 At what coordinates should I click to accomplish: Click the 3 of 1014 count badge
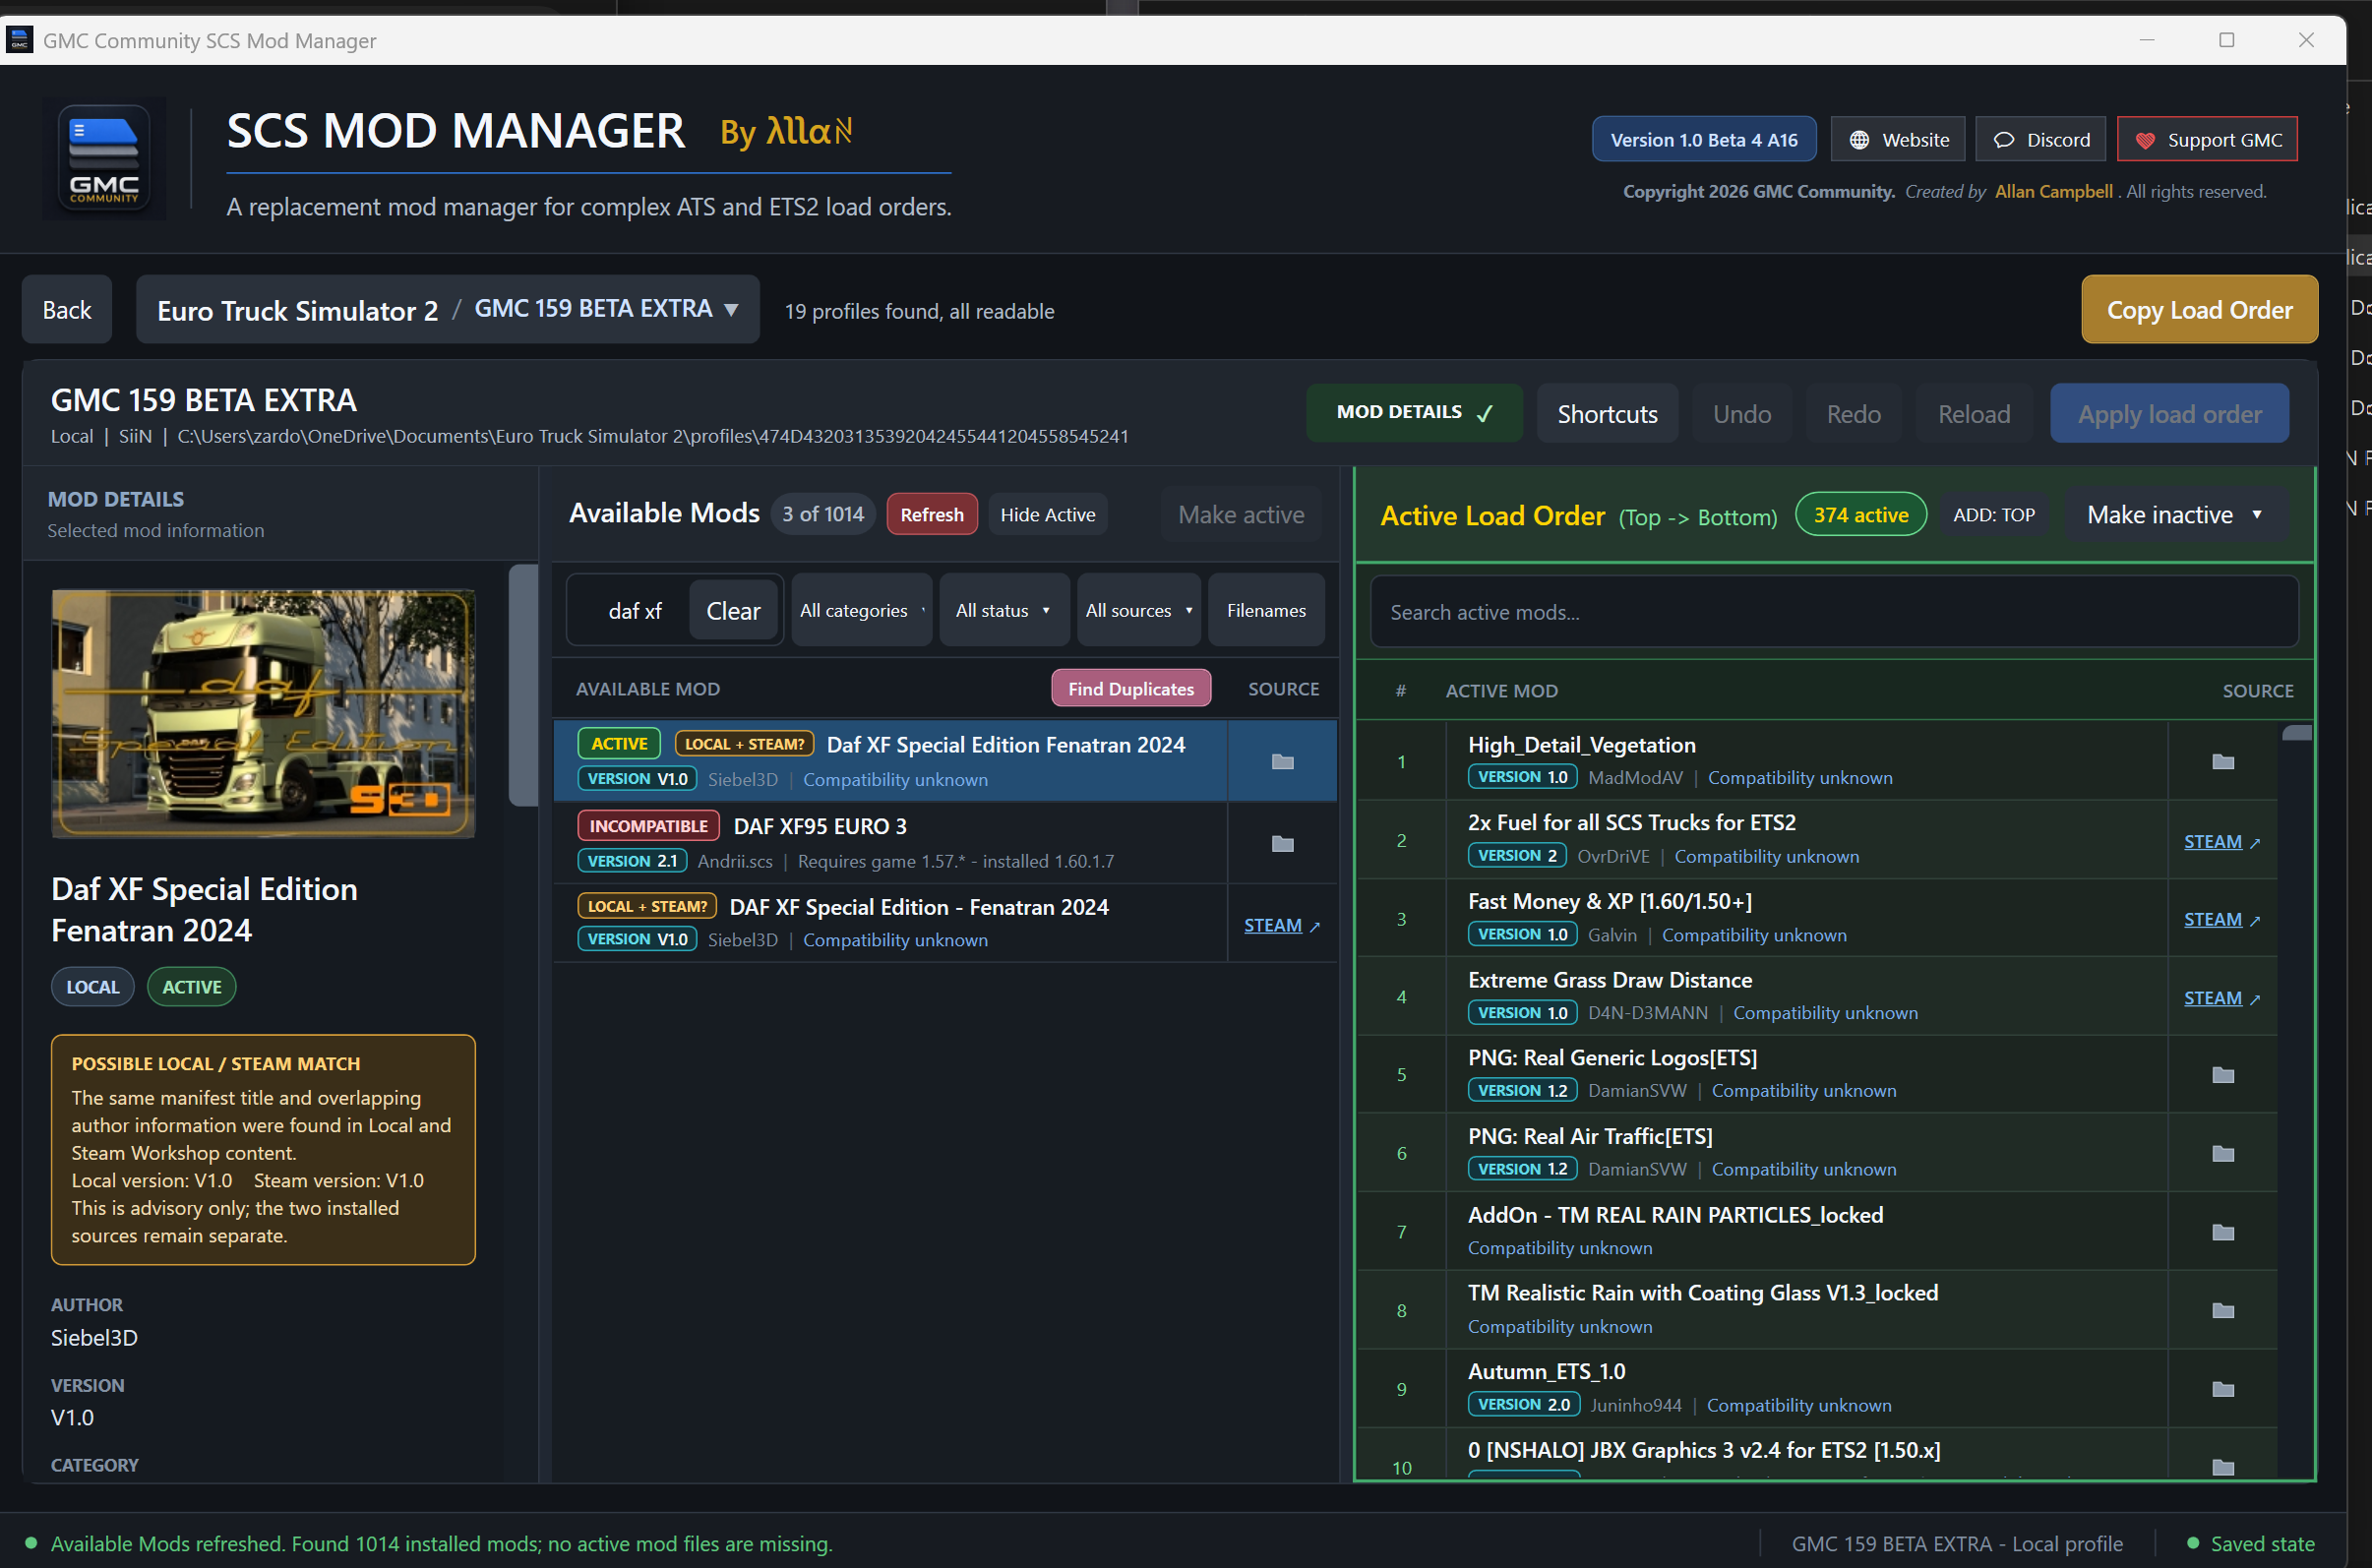tap(823, 514)
